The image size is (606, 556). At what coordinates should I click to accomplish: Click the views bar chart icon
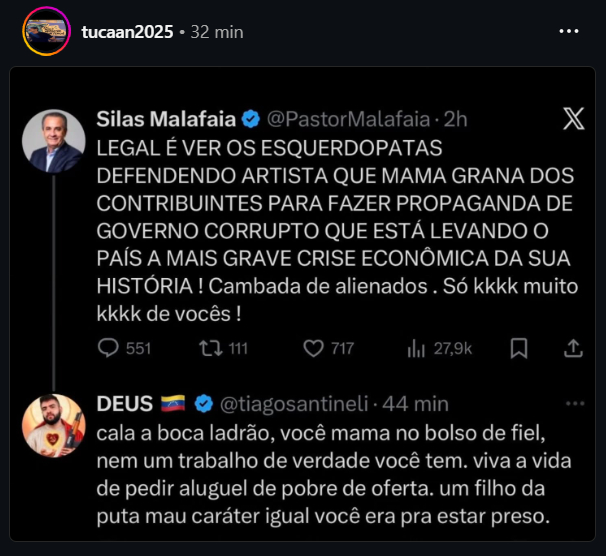tap(416, 348)
